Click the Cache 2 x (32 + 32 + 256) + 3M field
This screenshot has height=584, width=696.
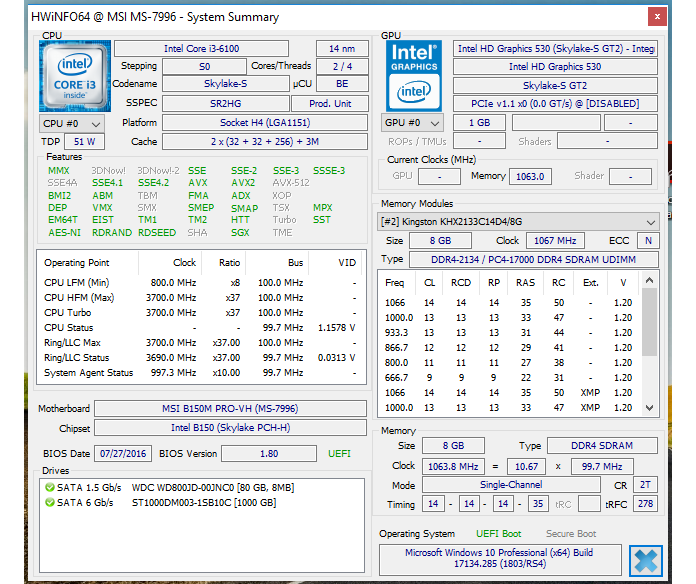click(x=265, y=142)
